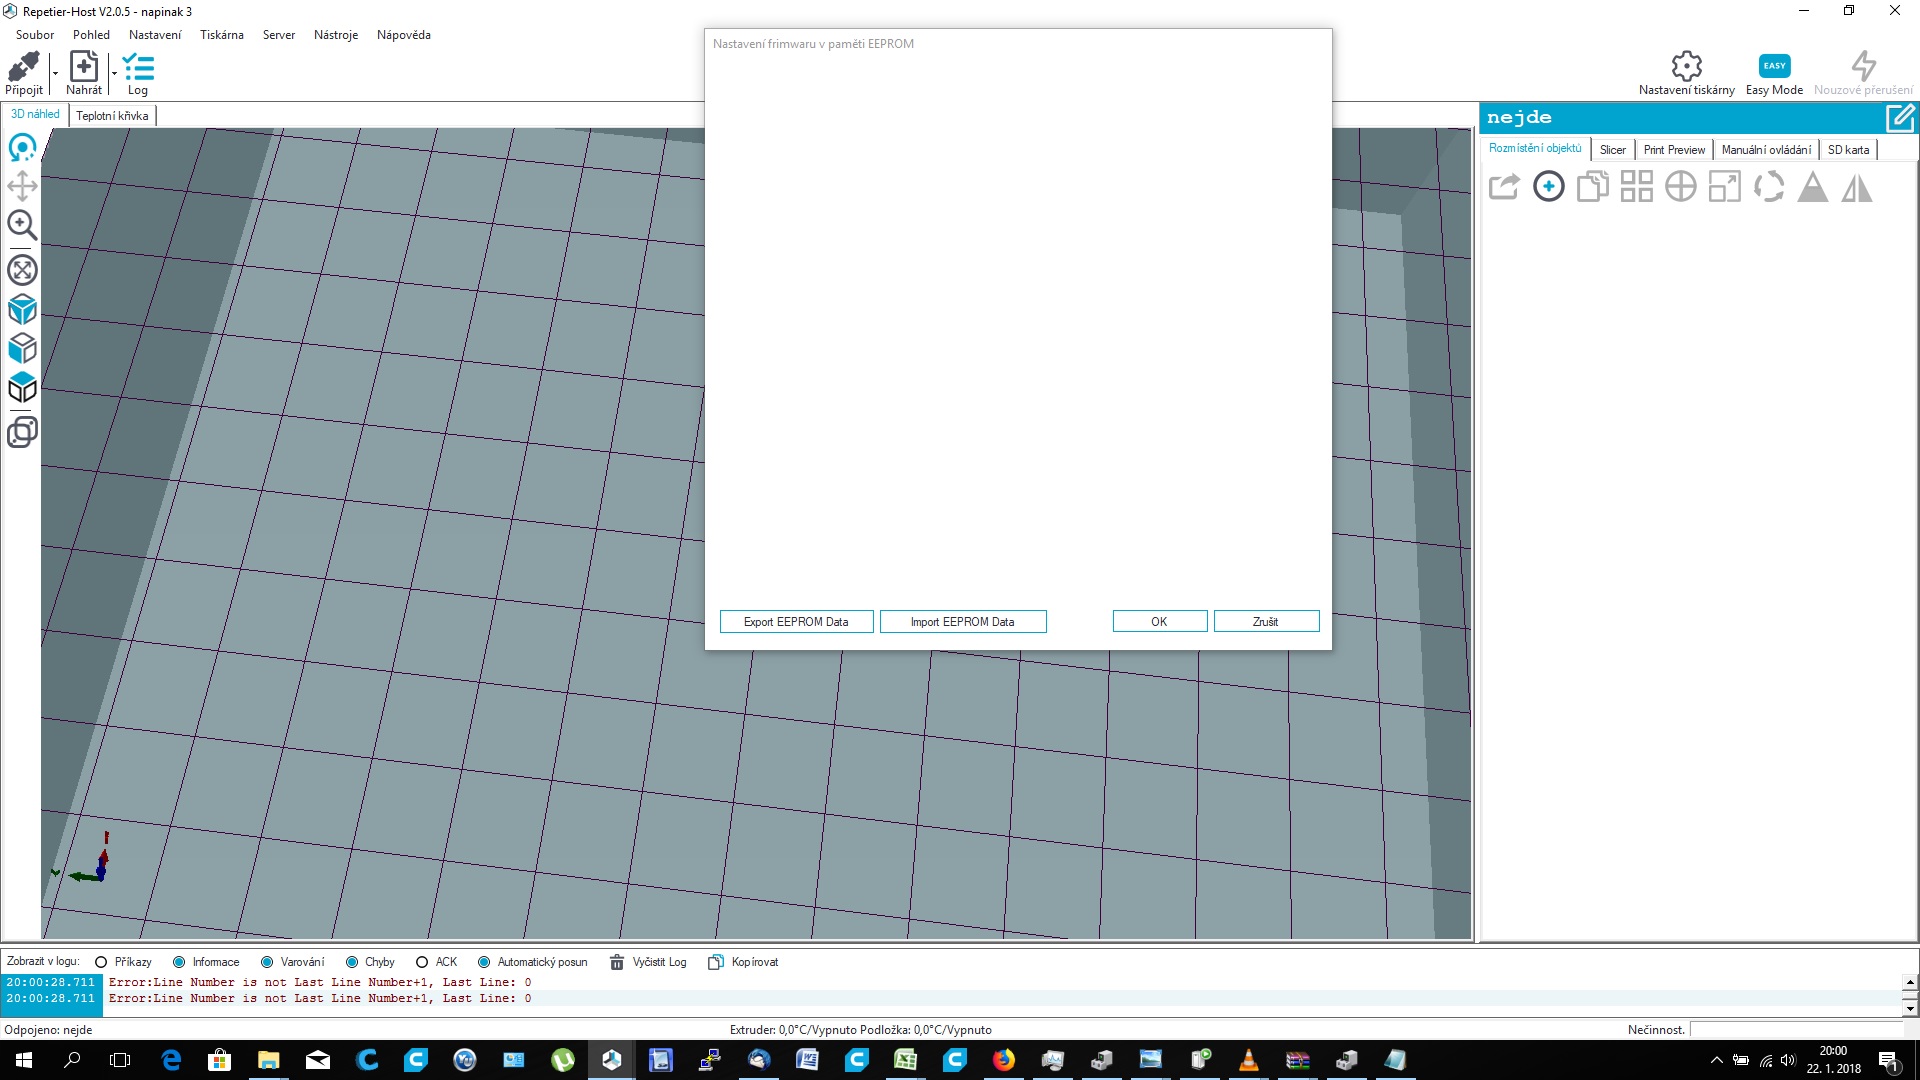This screenshot has height=1080, width=1920.
Task: Select the zoom magnifier tool in left sidebar
Action: (x=22, y=225)
